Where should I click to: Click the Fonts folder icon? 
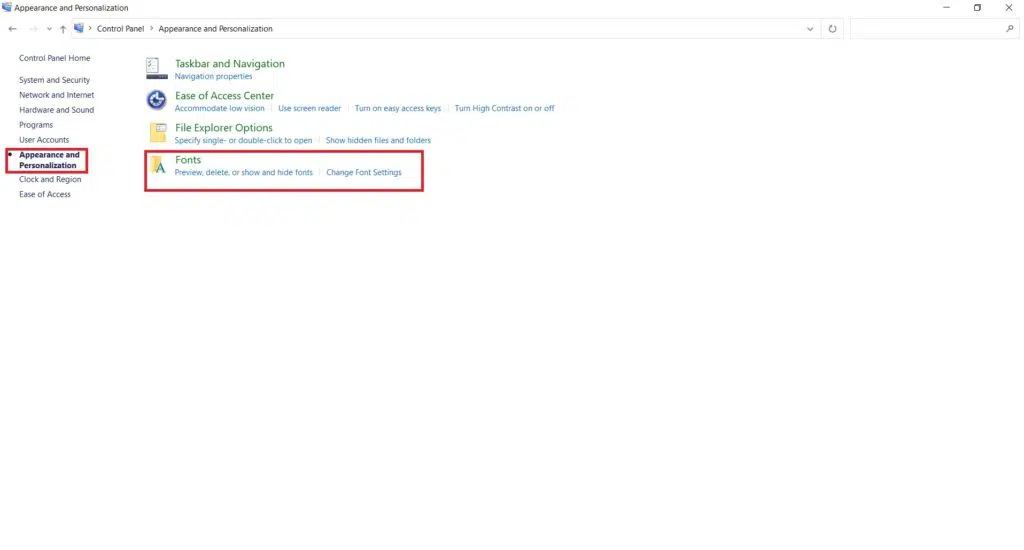point(157,165)
